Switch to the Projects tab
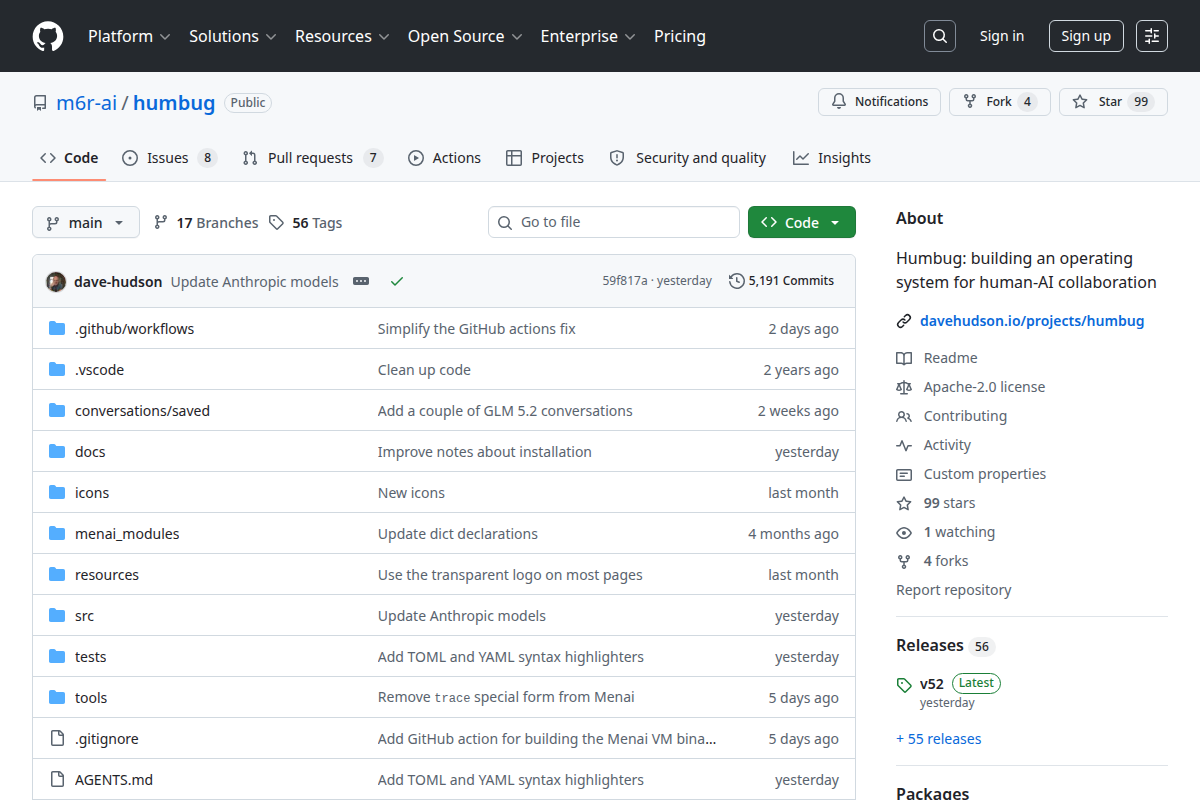Screen dimensions: 1200x800 [545, 158]
